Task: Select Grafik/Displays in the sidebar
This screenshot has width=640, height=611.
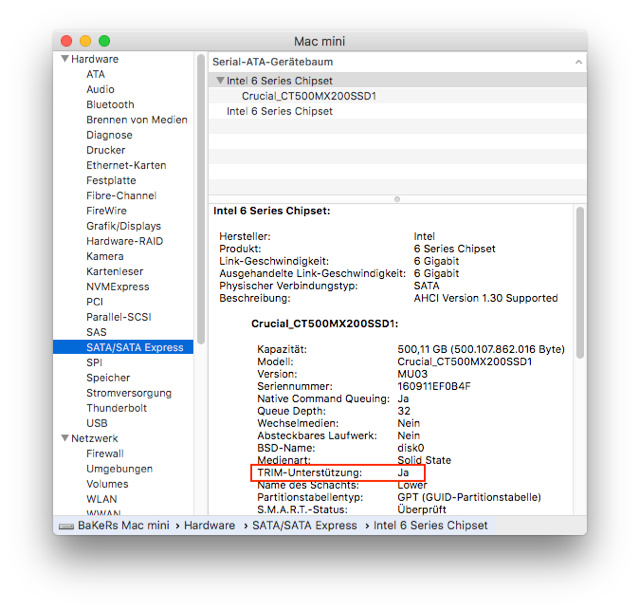Action: coord(123,226)
